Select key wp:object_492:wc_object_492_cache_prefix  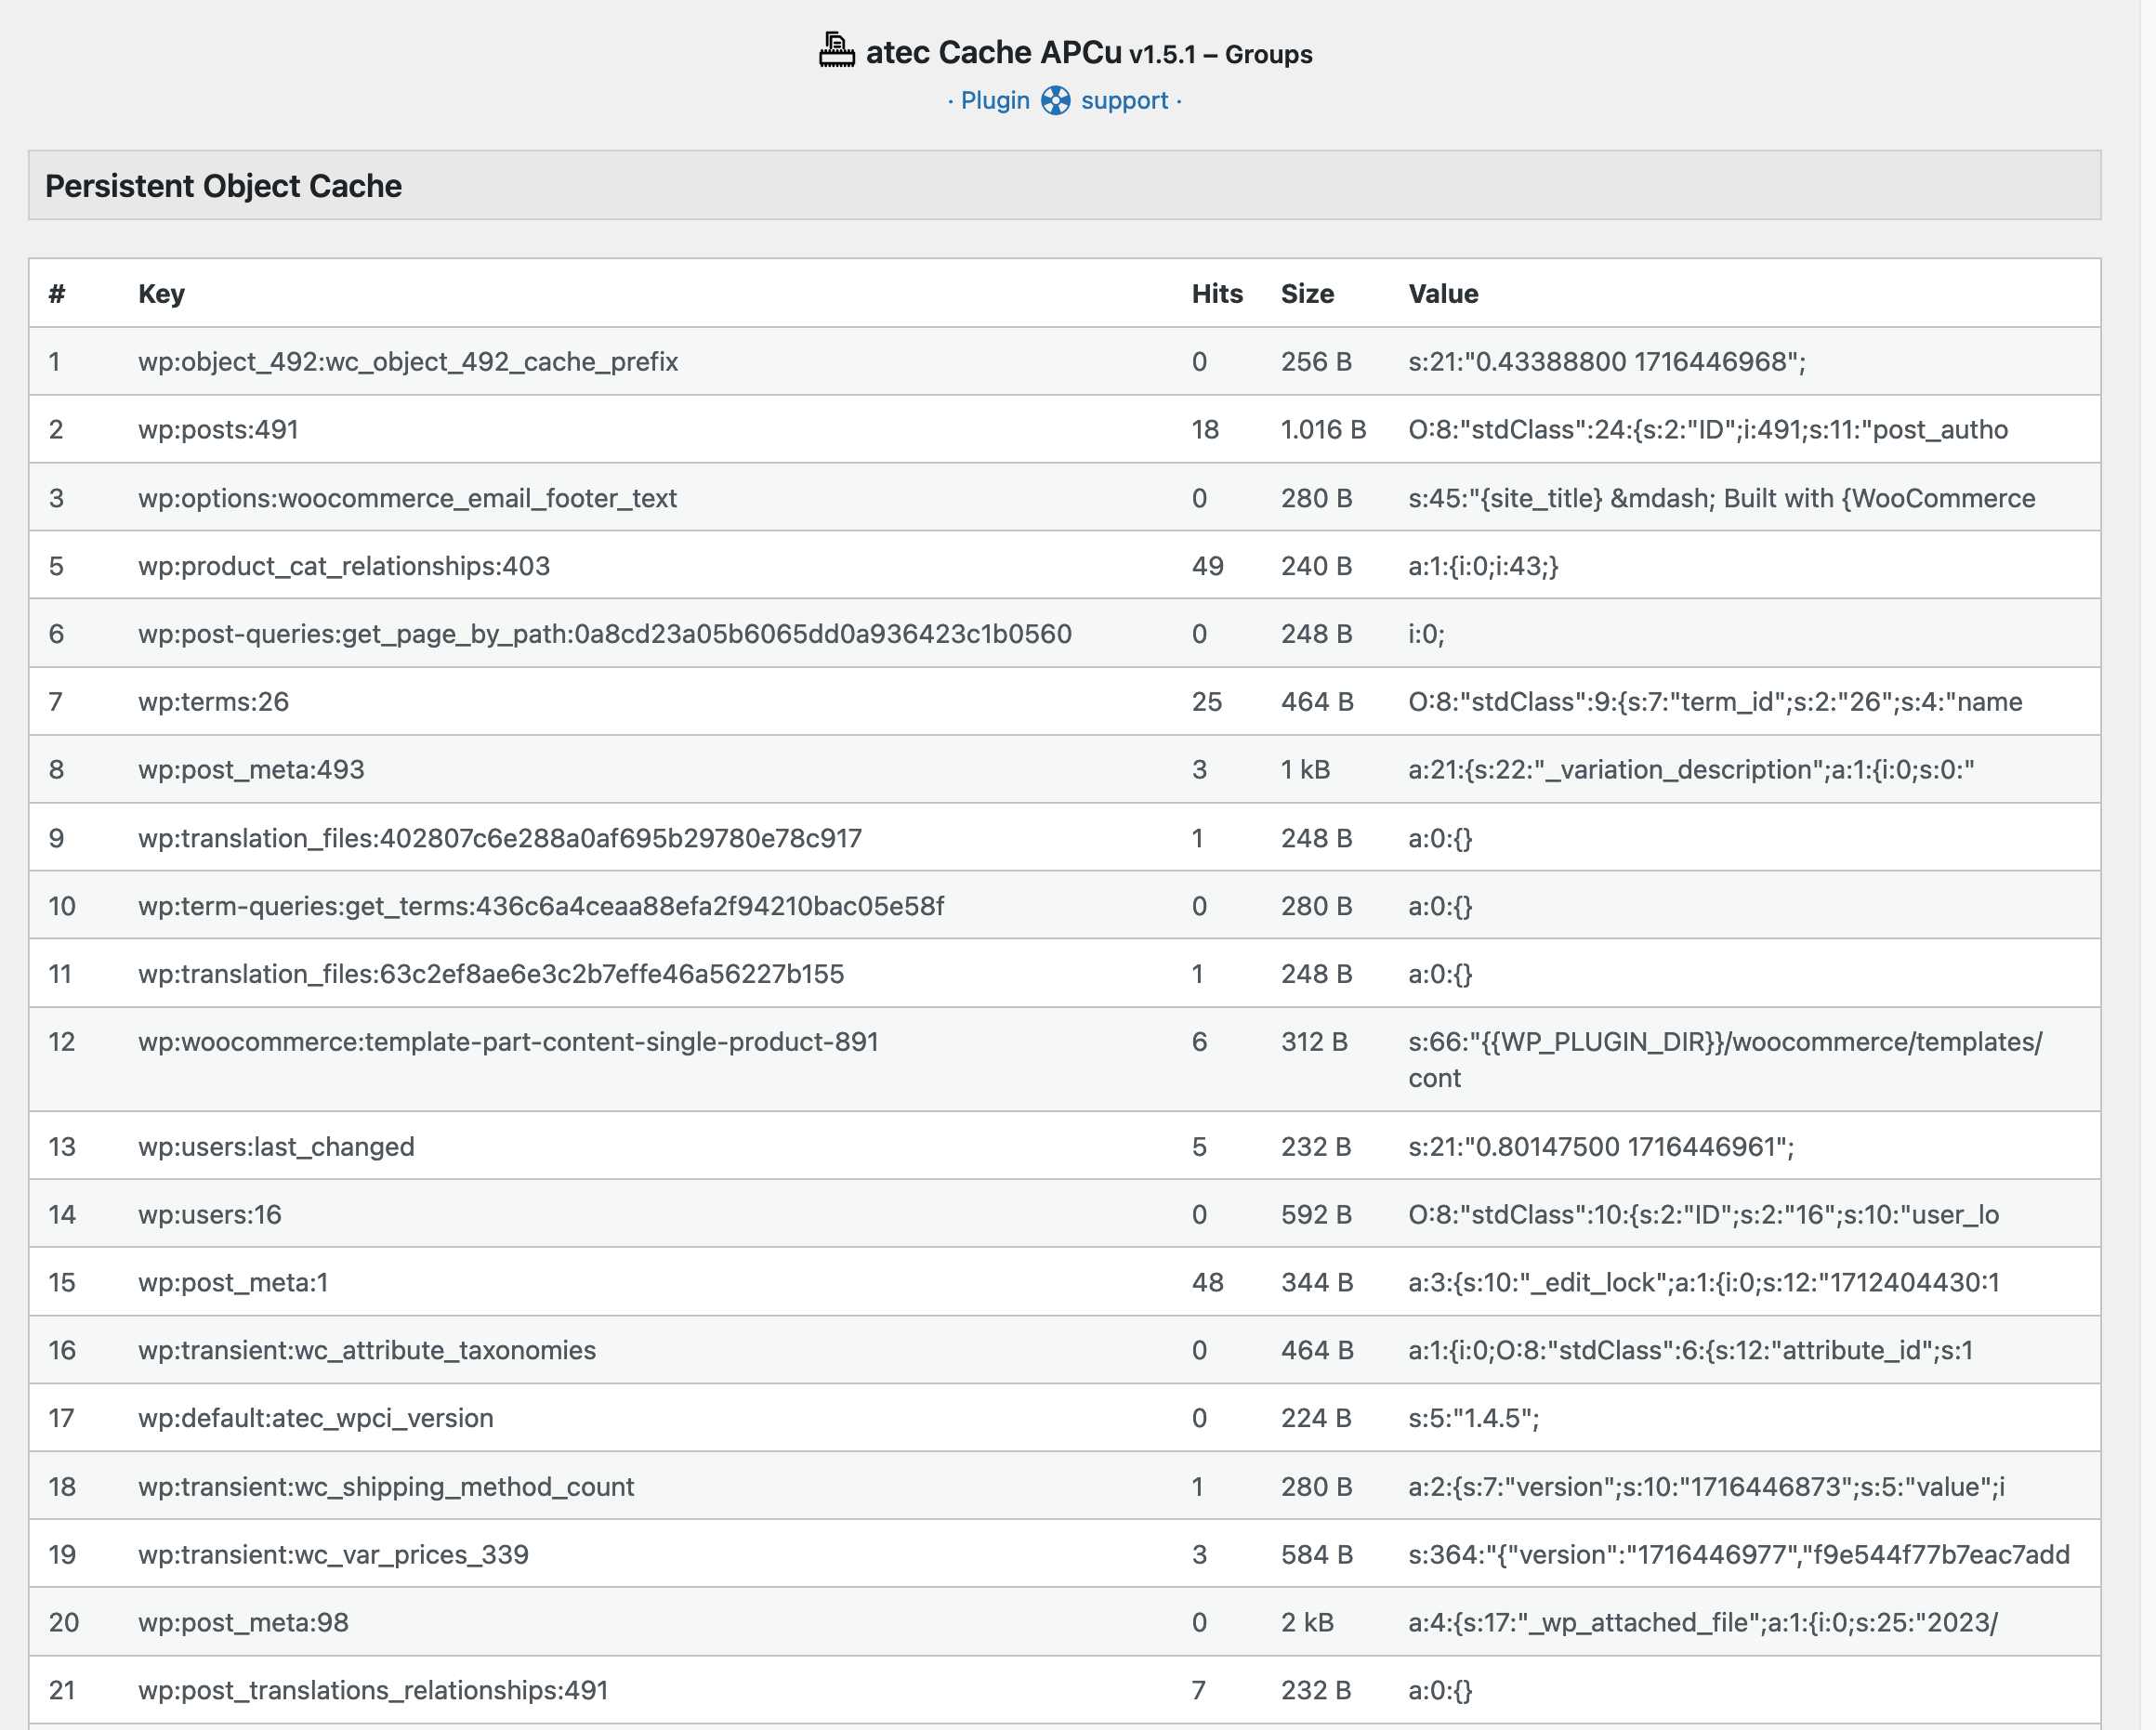click(x=408, y=362)
